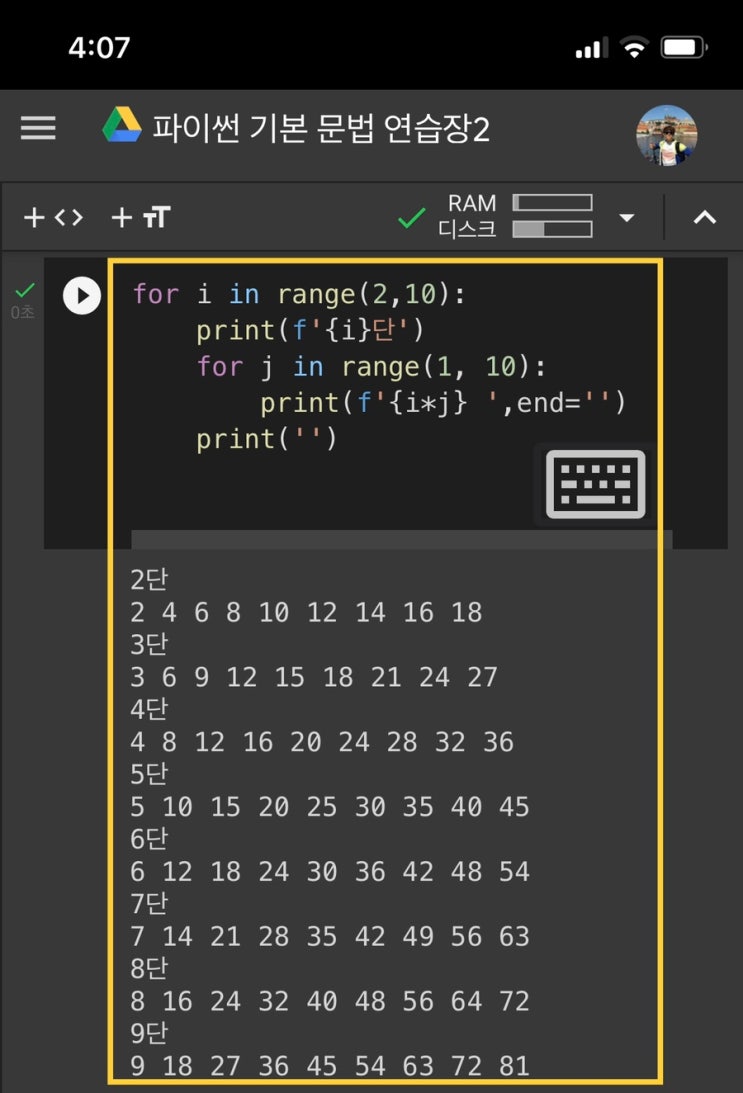Show the on-screen keyboard icon
Viewport: 743px width, 1093px height.
pos(596,485)
